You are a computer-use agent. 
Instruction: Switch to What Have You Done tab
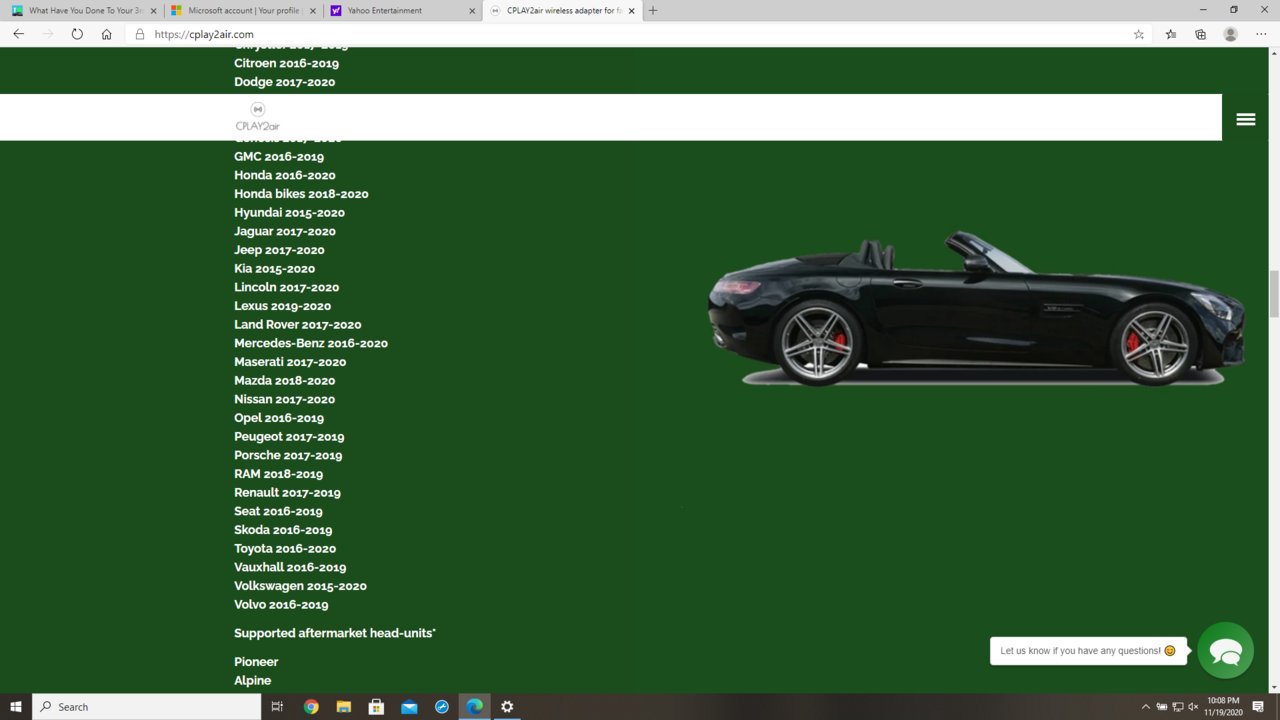coord(85,10)
